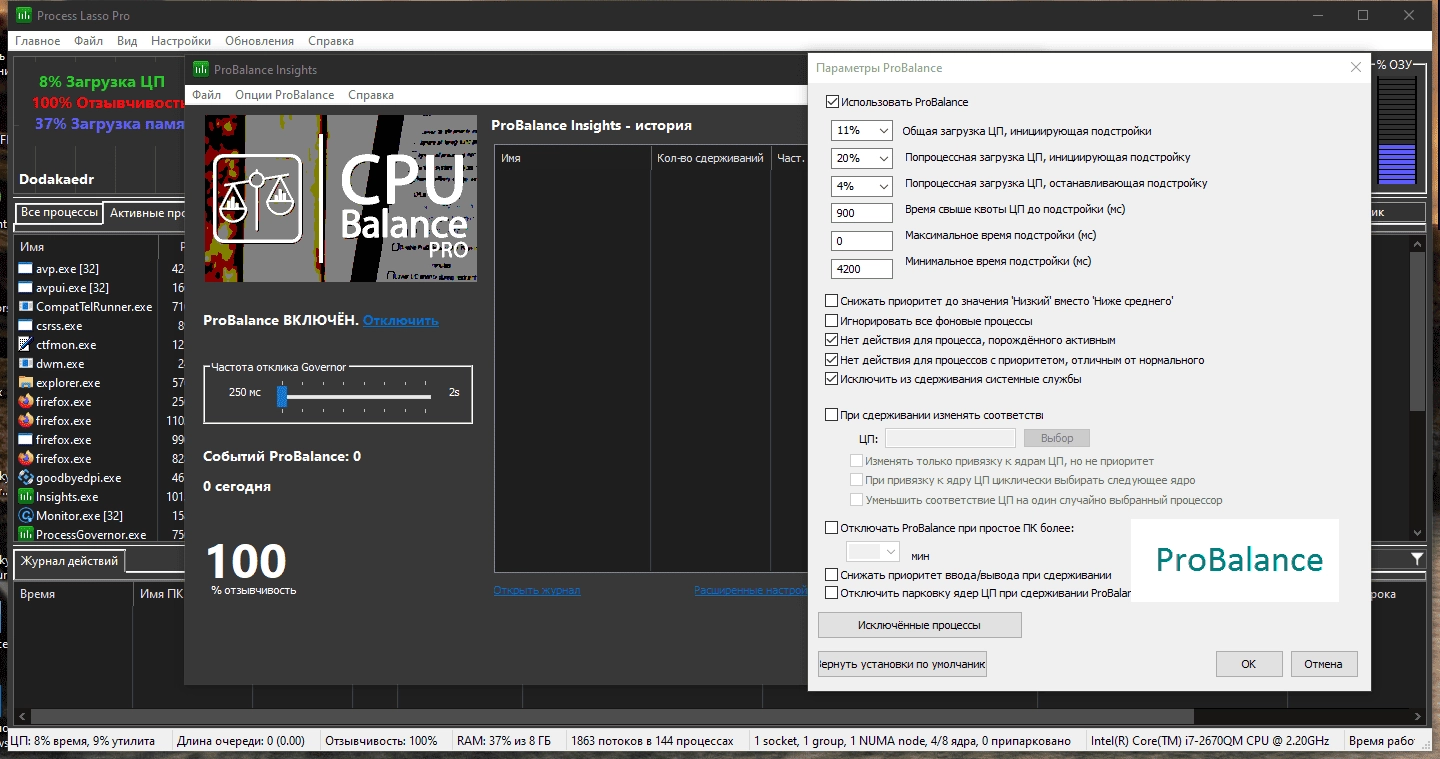Open 'Опции ProBalance' menu in Insights window
This screenshot has height=759, width=1440.
click(x=285, y=95)
